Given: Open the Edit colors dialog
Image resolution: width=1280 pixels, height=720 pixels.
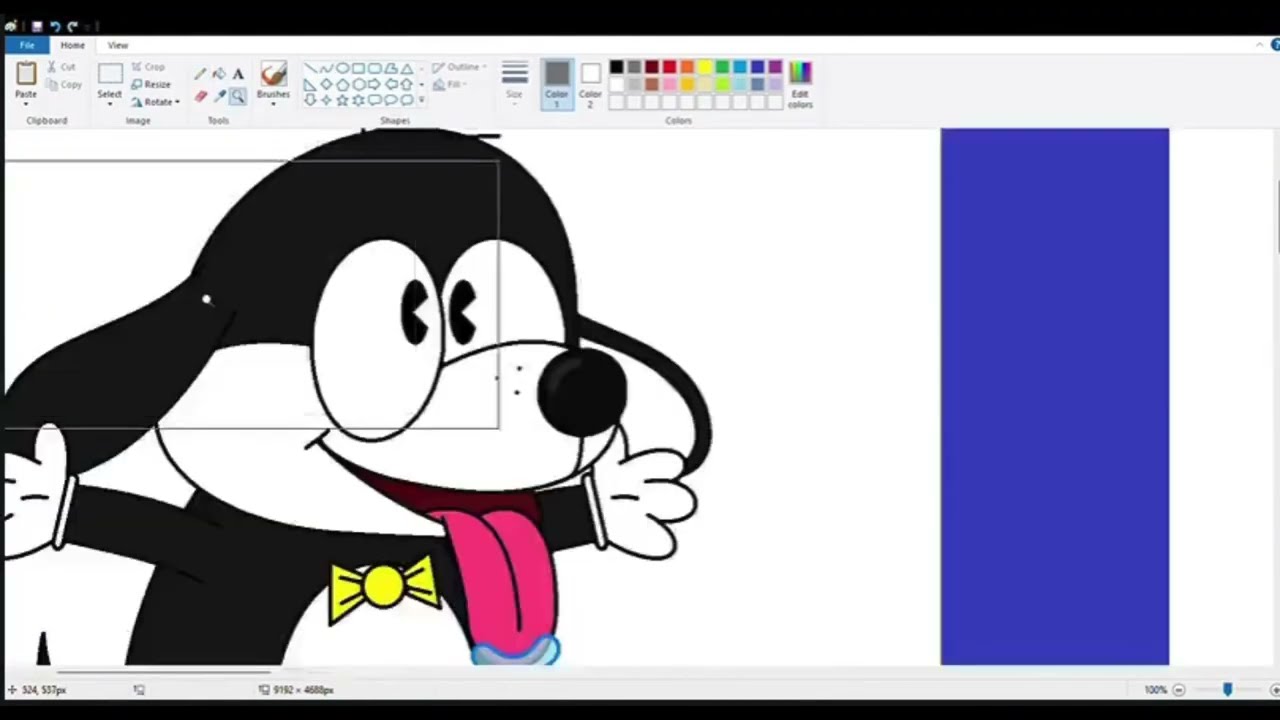Looking at the screenshot, I should pos(800,84).
